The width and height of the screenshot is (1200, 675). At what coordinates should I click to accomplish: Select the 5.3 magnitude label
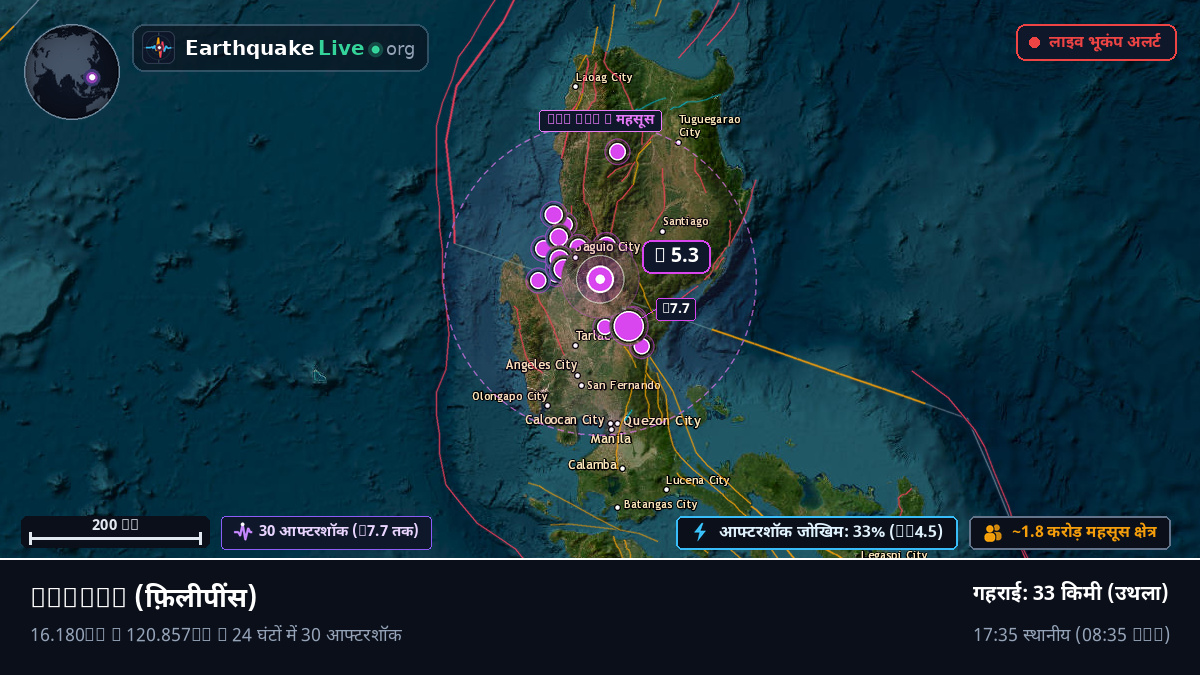(x=676, y=256)
